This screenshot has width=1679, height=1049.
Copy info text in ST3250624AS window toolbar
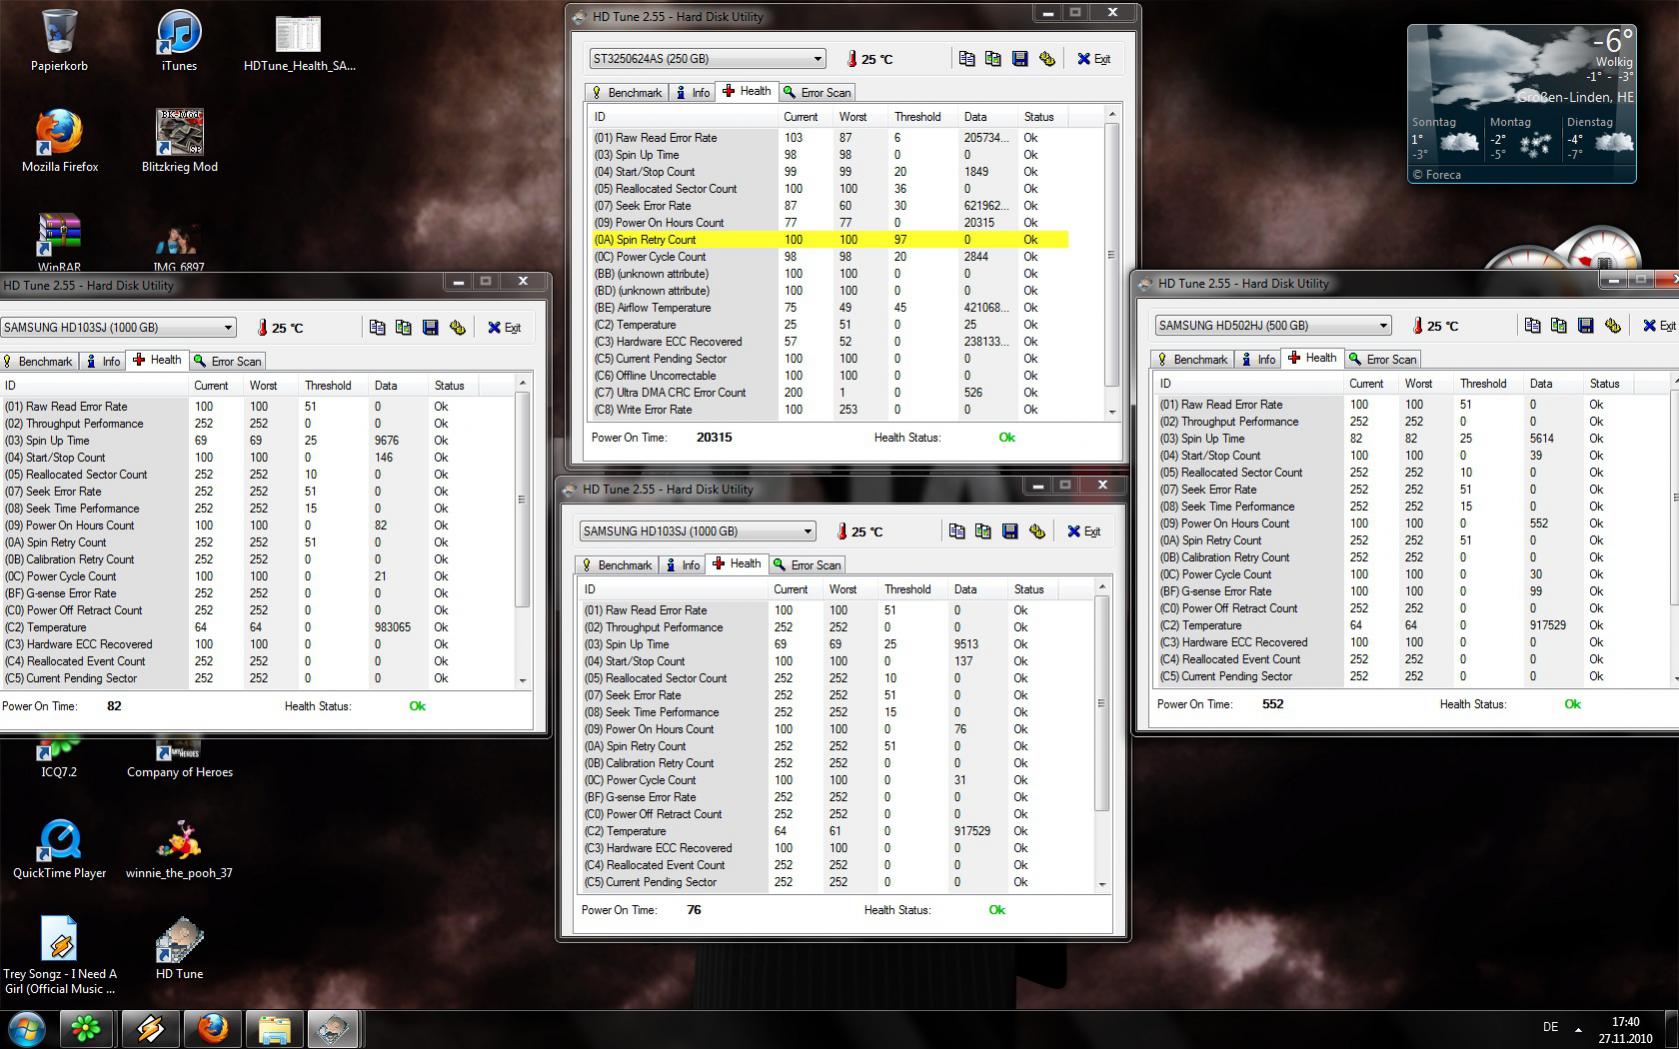967,59
